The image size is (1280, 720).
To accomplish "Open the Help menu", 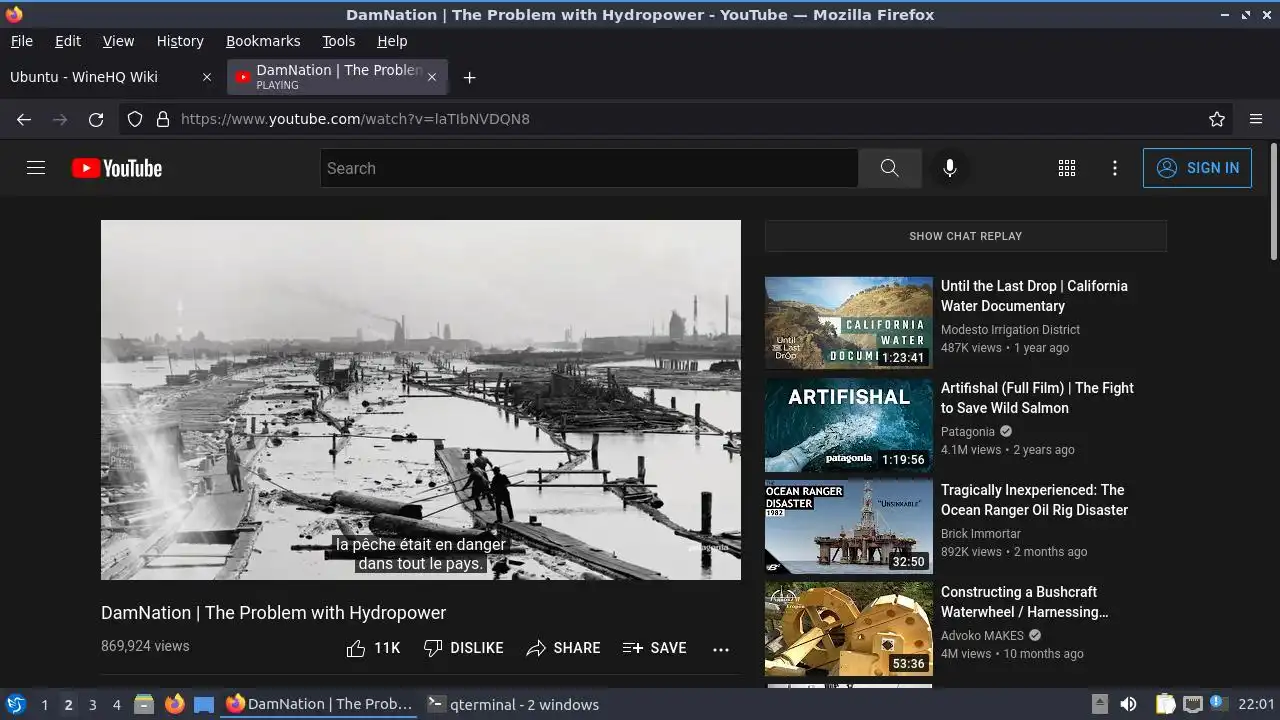I will (x=392, y=41).
